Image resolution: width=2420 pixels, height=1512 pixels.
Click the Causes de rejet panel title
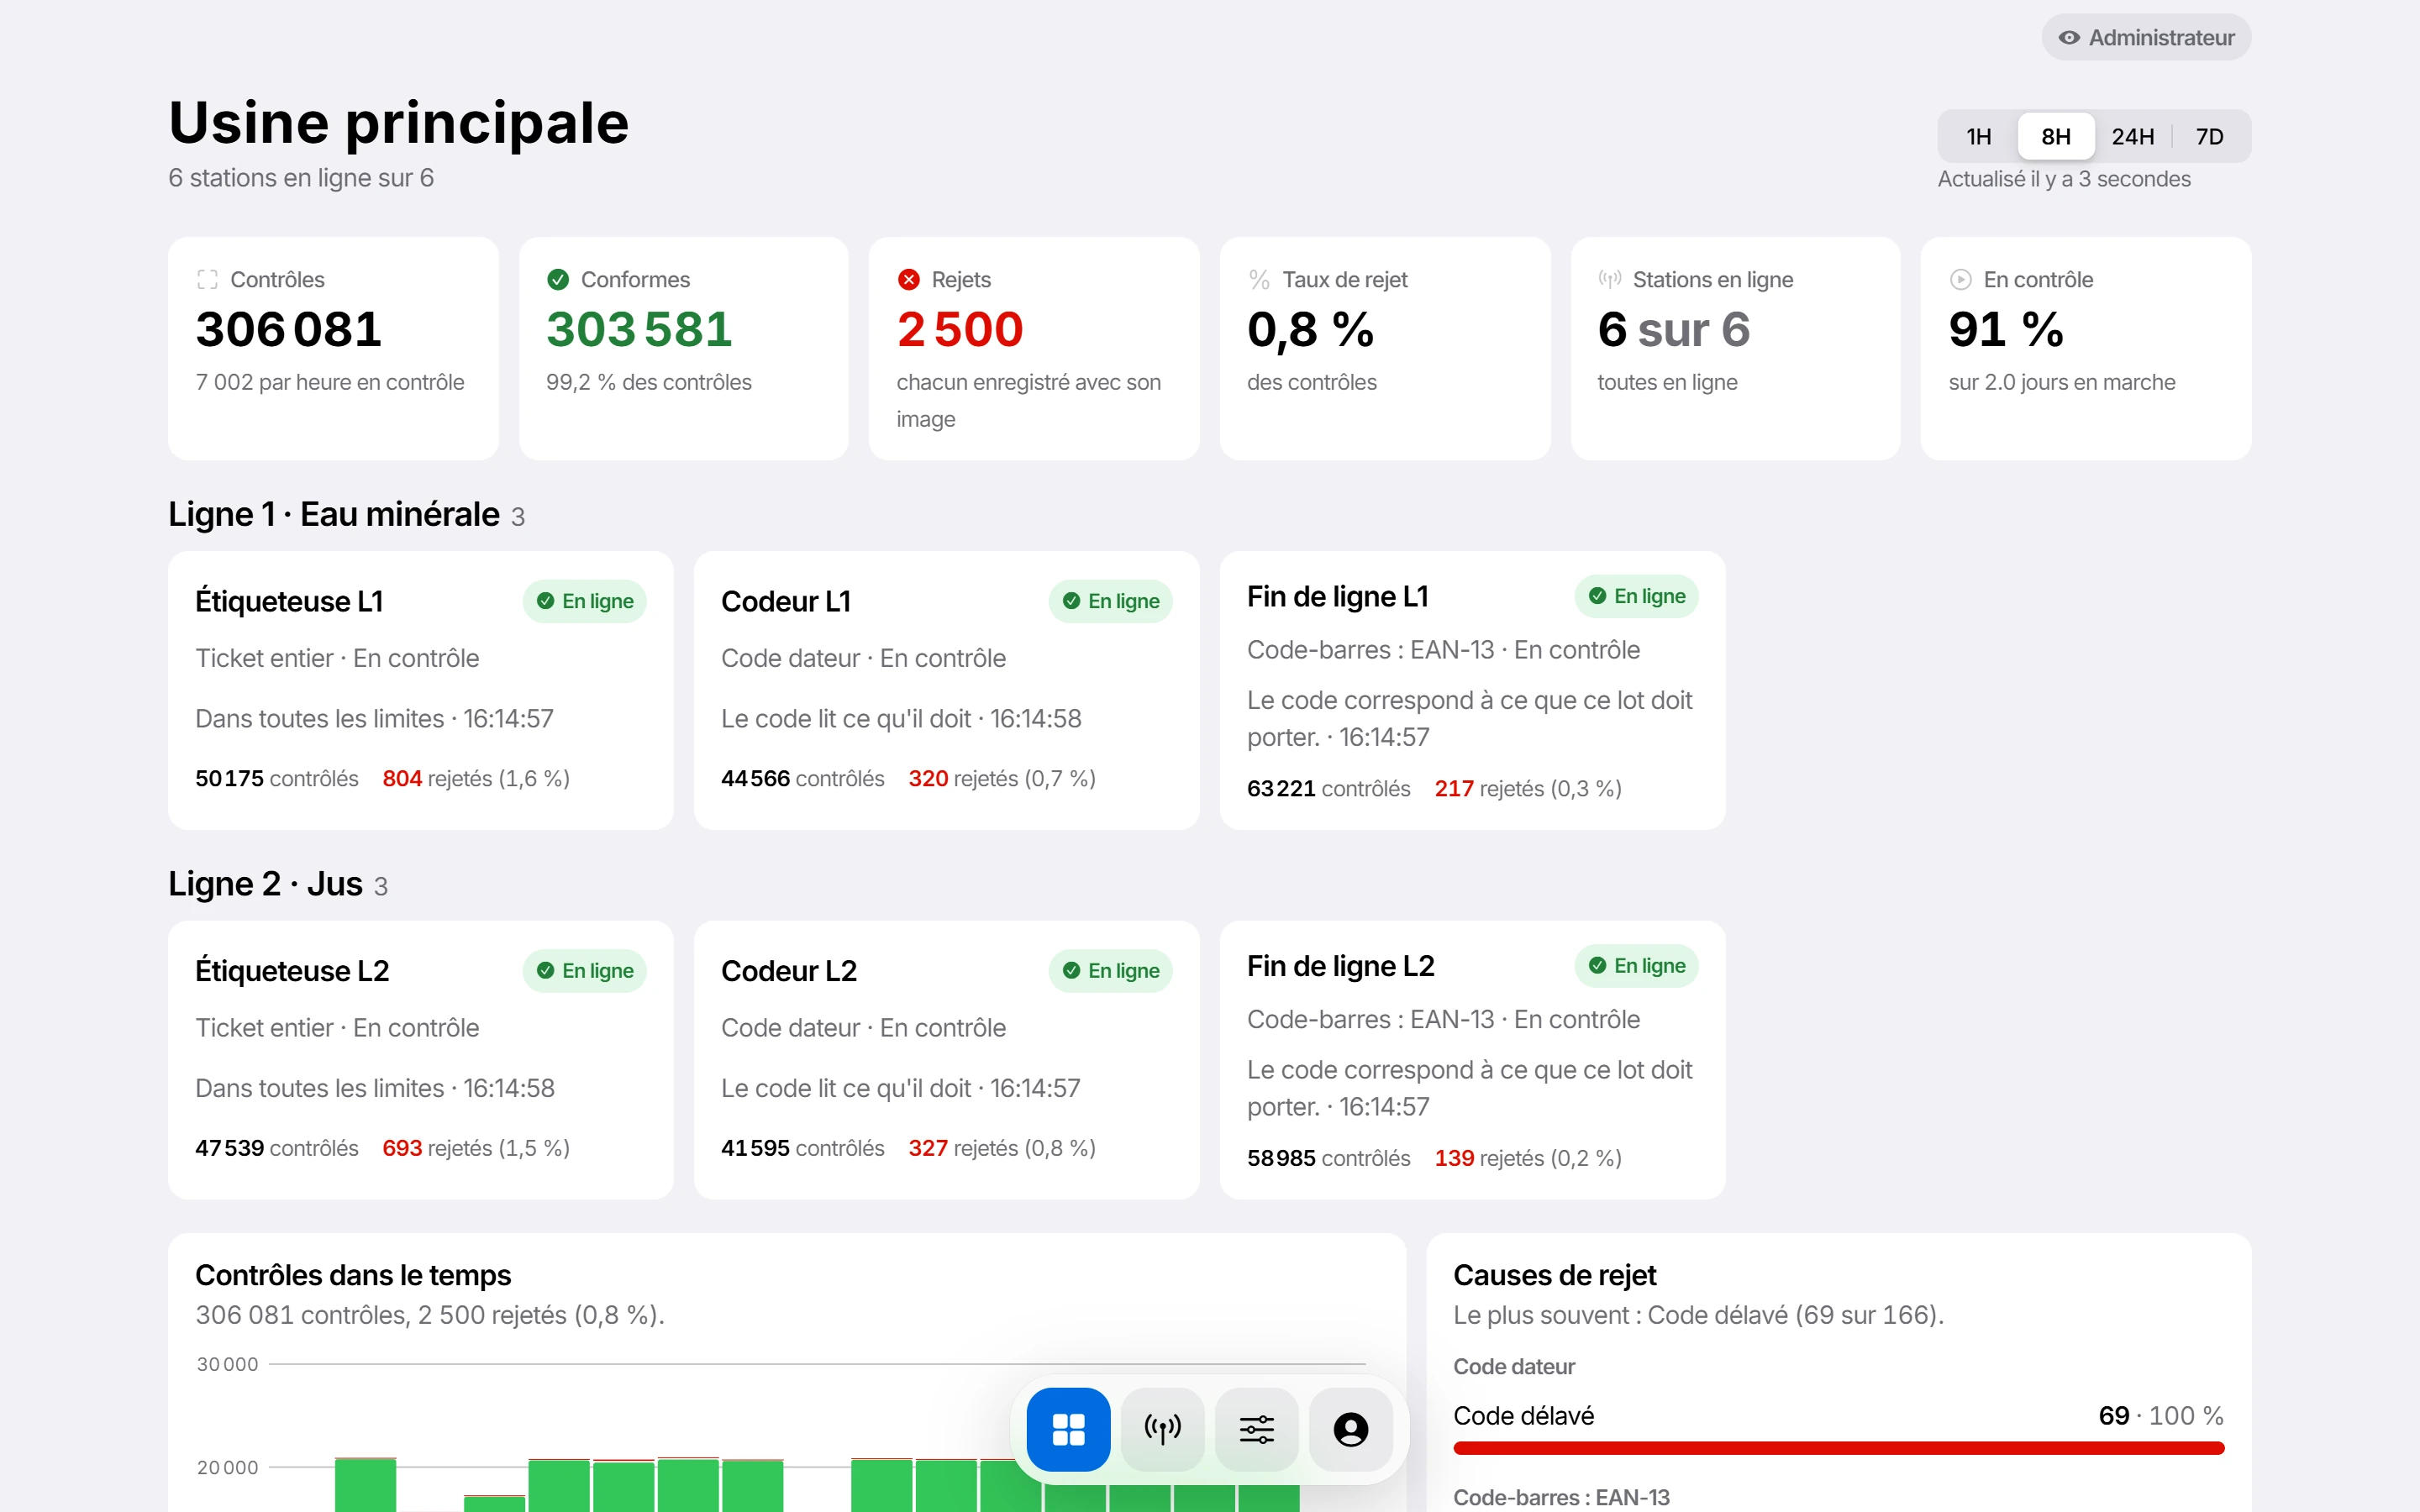click(1555, 1275)
